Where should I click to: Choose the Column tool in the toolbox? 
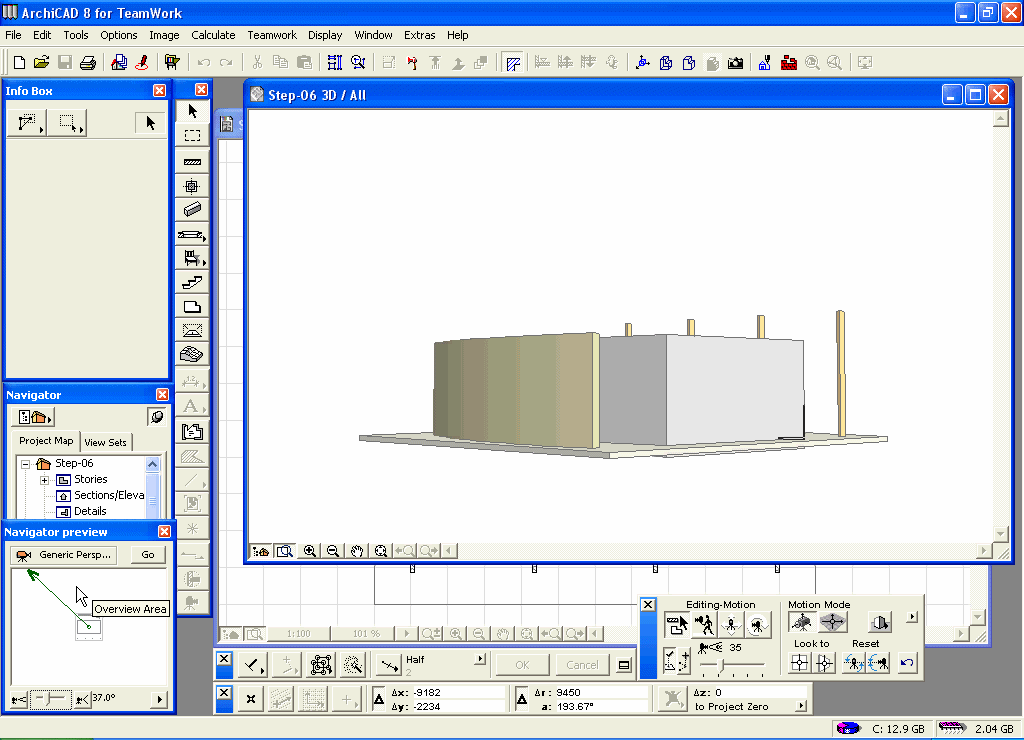193,186
